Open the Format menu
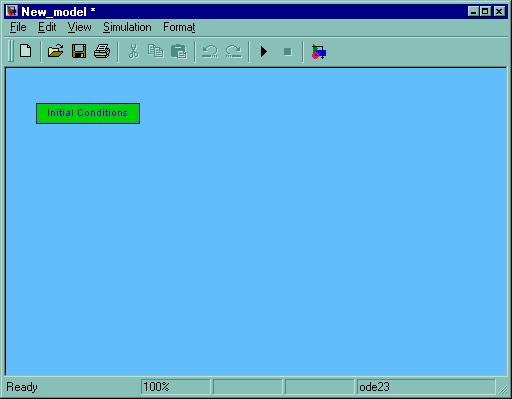 (179, 27)
